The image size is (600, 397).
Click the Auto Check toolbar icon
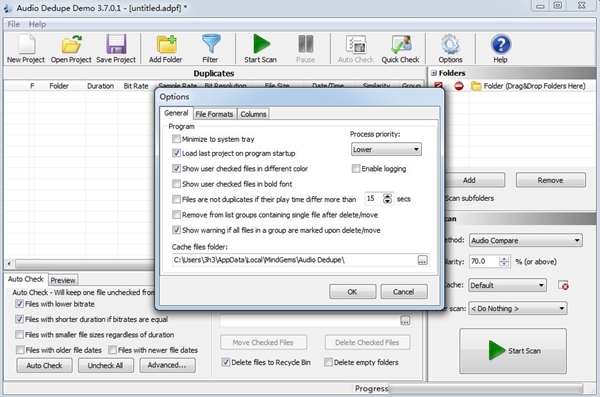point(355,49)
